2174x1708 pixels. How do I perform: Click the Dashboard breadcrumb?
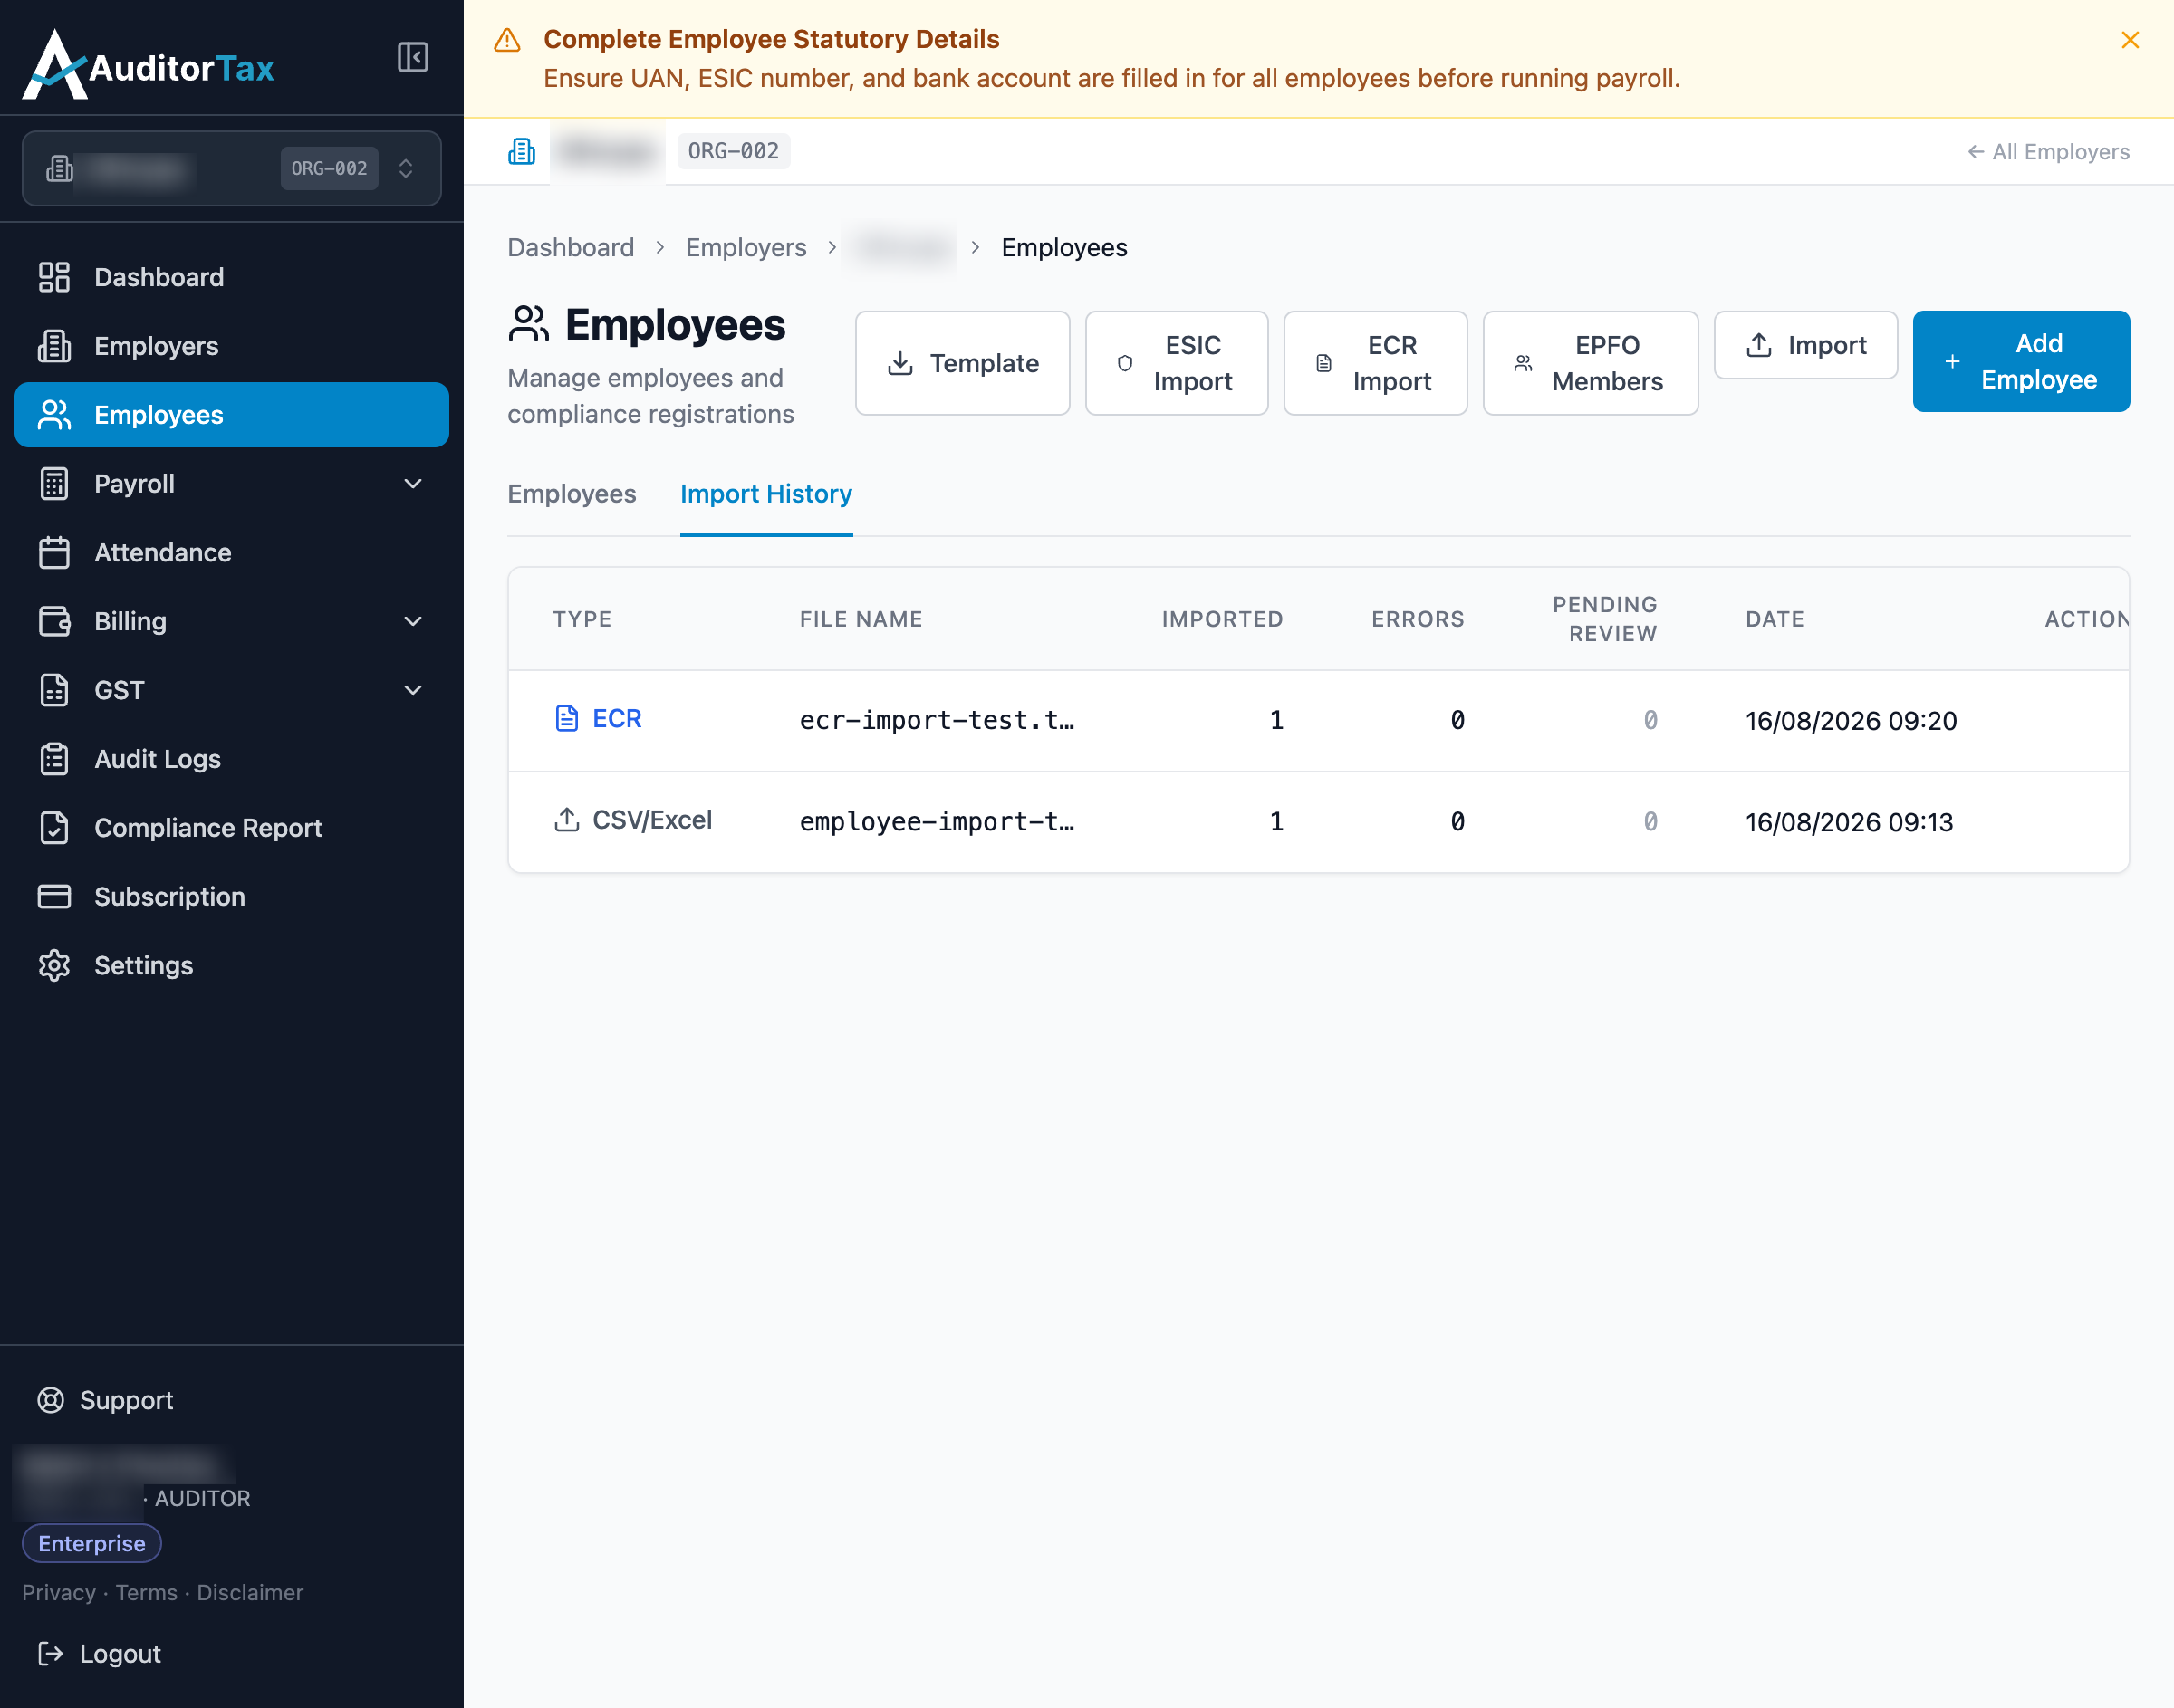pyautogui.click(x=570, y=247)
